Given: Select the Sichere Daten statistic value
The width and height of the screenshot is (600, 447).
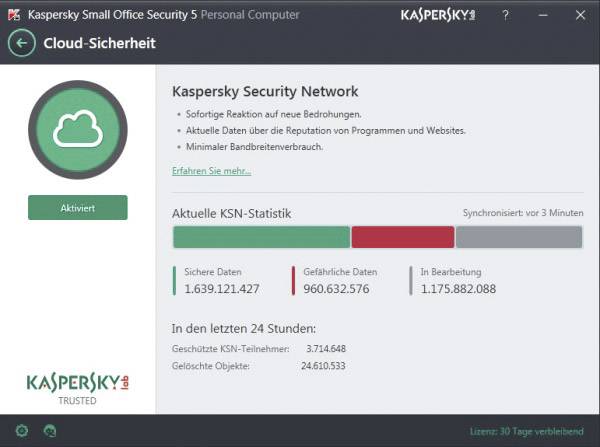Looking at the screenshot, I should pos(222,289).
